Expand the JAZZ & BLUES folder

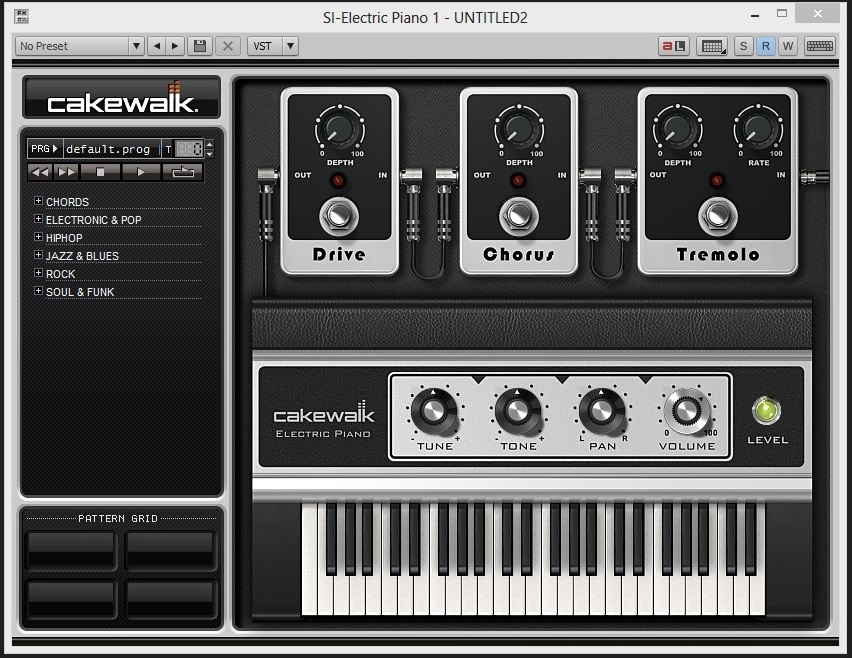[38, 254]
